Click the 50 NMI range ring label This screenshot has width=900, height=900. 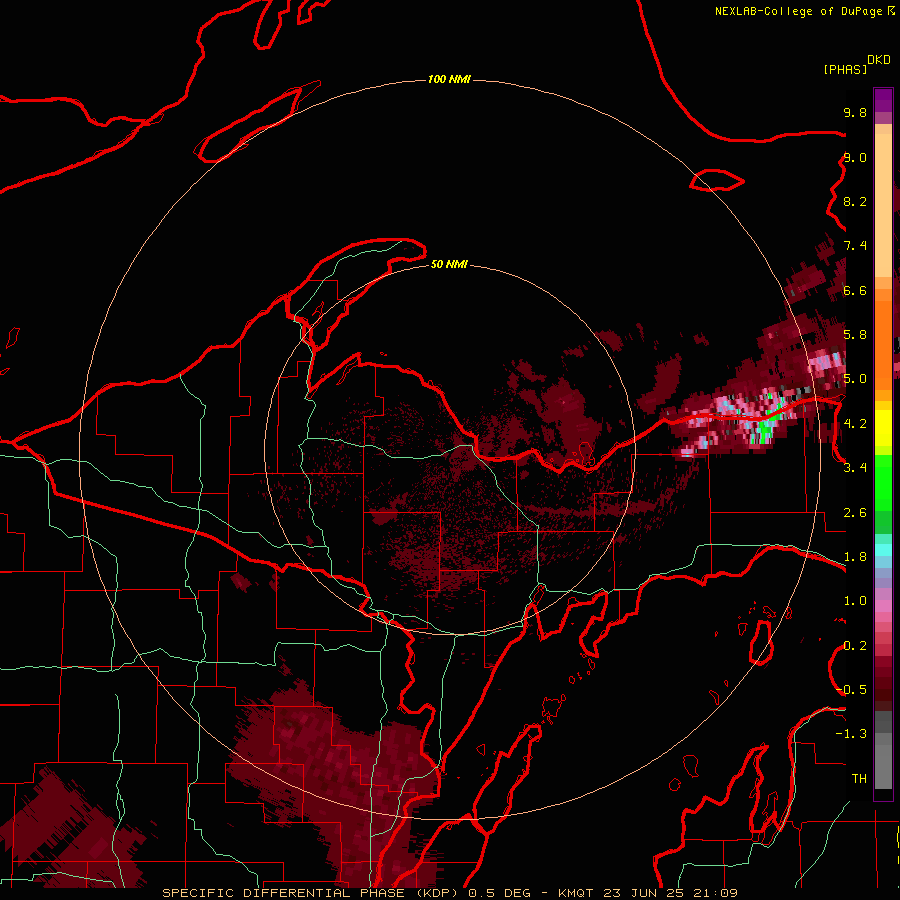pyautogui.click(x=449, y=264)
